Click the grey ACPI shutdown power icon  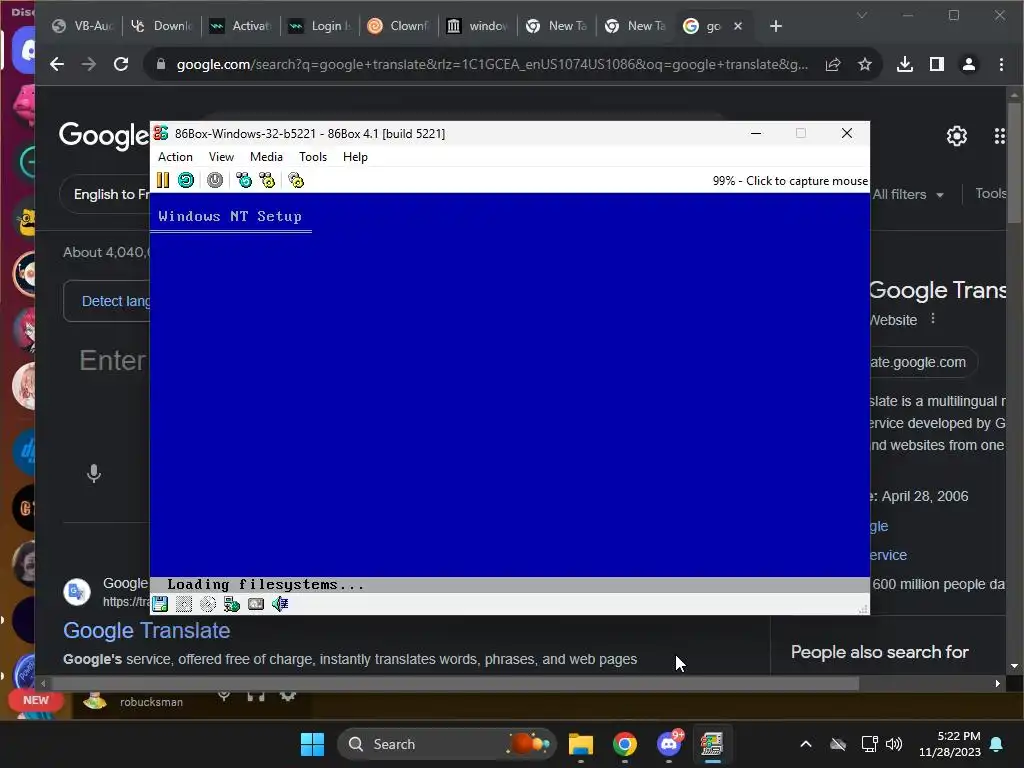(x=215, y=180)
